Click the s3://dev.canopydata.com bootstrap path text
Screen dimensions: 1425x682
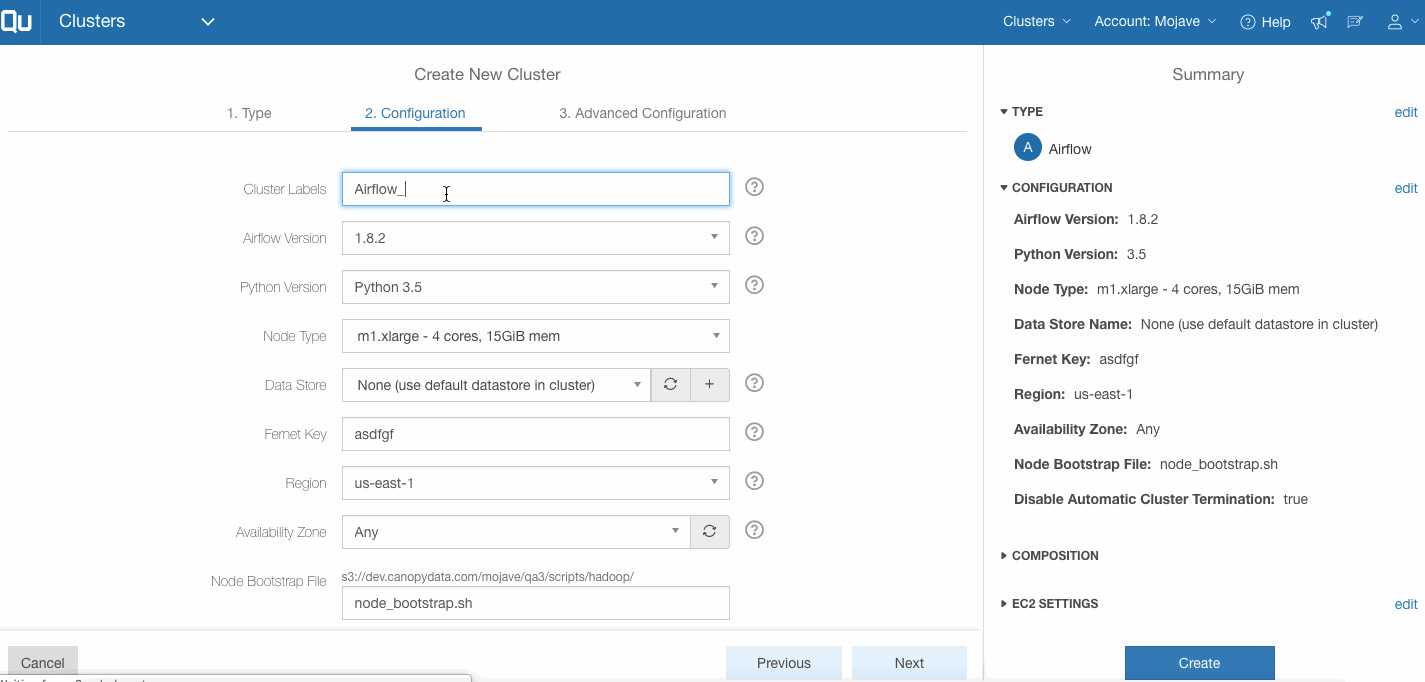point(488,577)
